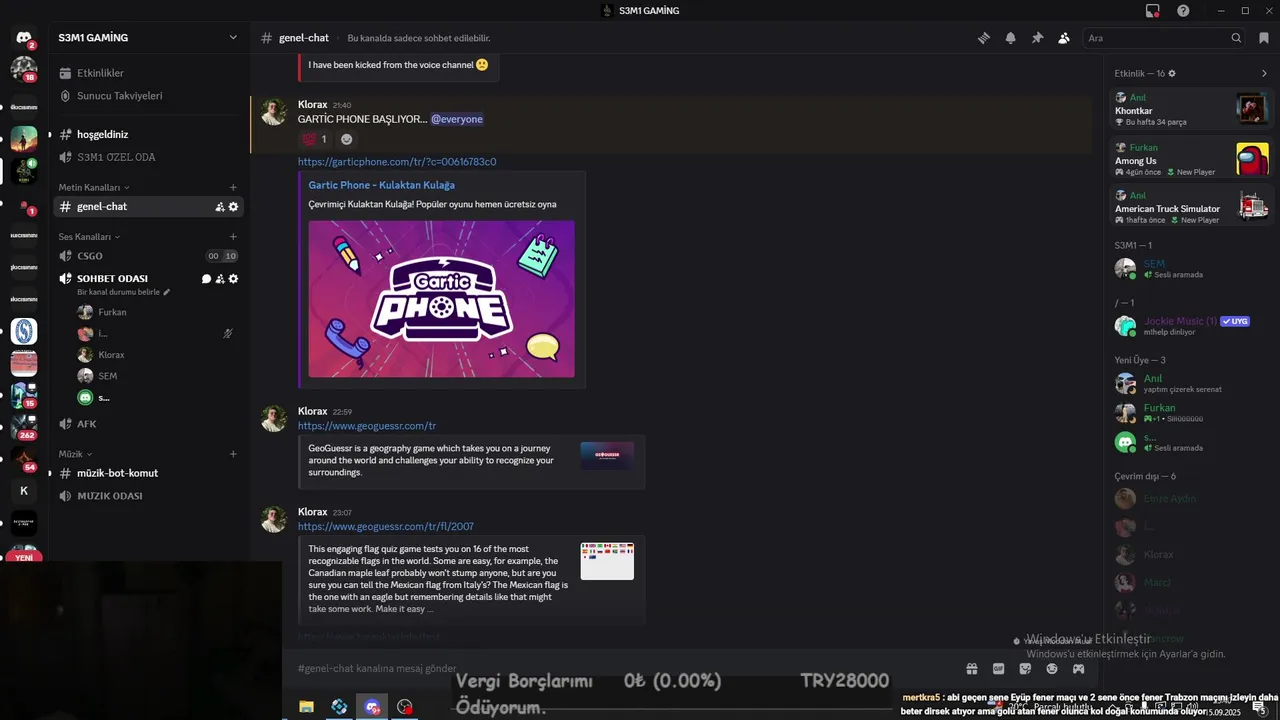
Task: Open the geoguessr.com/tr link
Action: pyautogui.click(x=367, y=426)
